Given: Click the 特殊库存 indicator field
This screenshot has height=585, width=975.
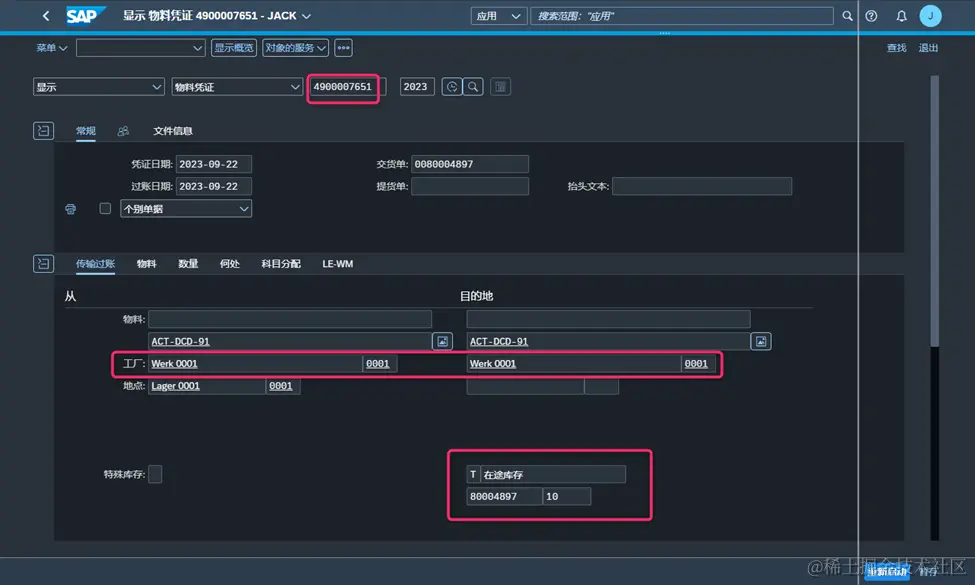Looking at the screenshot, I should (155, 474).
